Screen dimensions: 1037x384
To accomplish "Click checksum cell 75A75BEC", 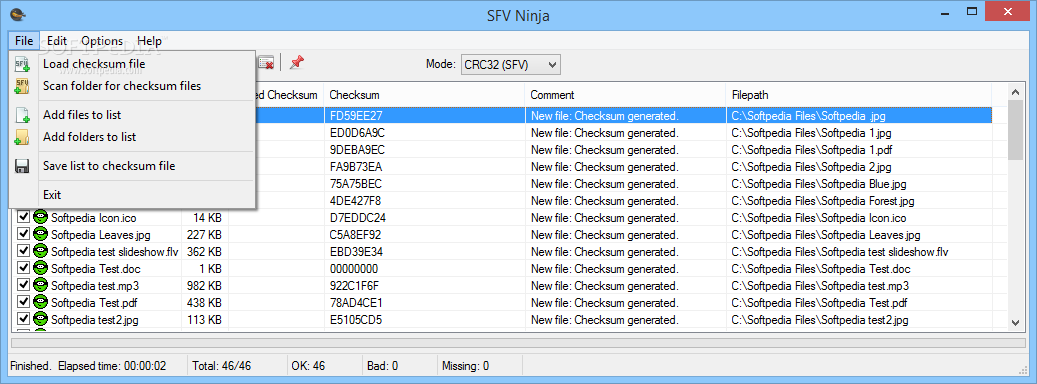I will [x=356, y=184].
